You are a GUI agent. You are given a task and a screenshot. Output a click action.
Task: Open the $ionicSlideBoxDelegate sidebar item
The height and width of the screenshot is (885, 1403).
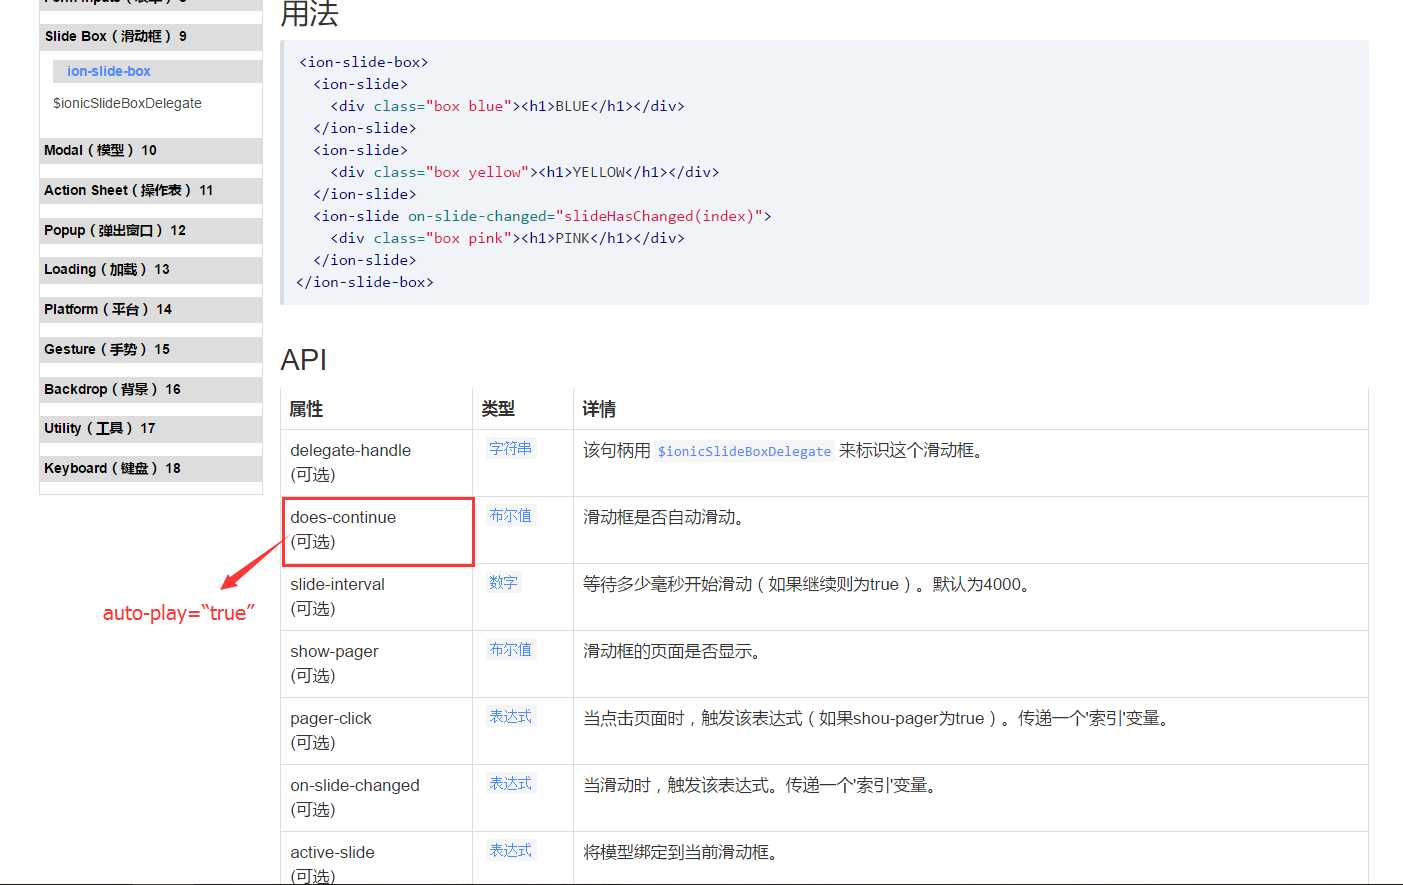click(127, 103)
